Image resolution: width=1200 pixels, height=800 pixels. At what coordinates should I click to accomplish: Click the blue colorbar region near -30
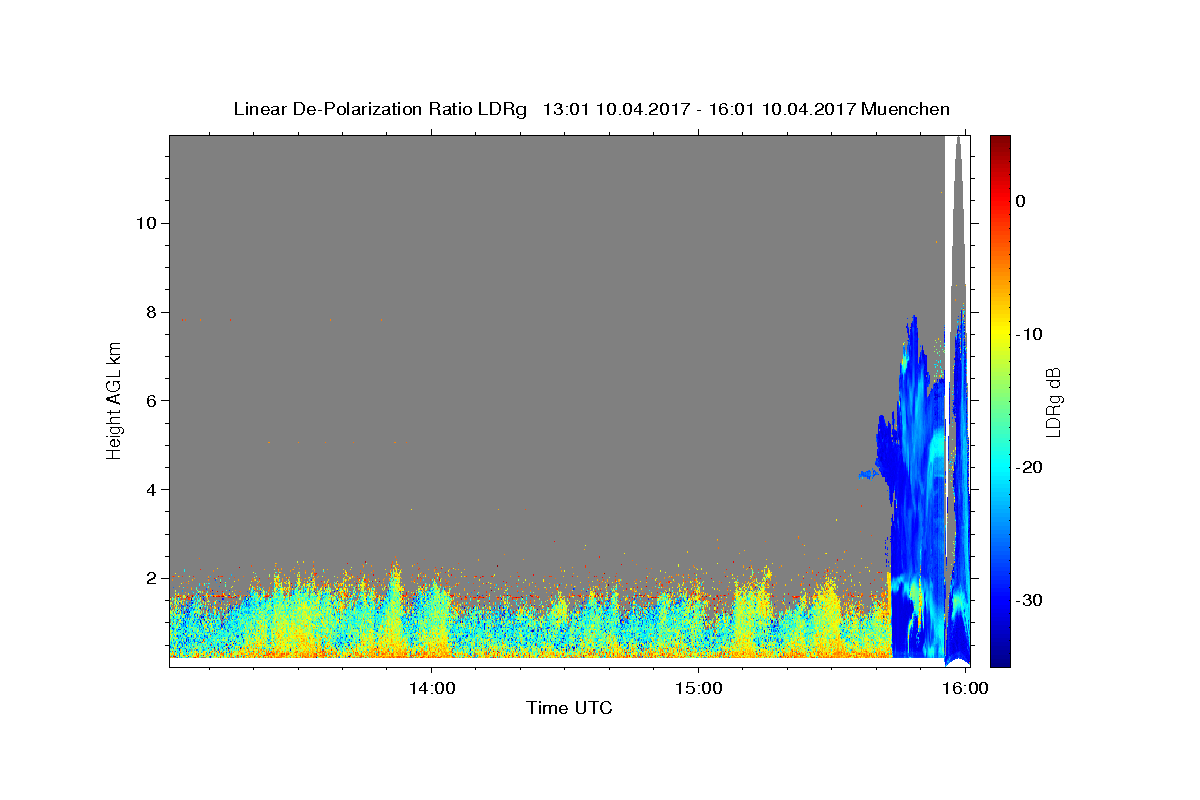[1000, 600]
